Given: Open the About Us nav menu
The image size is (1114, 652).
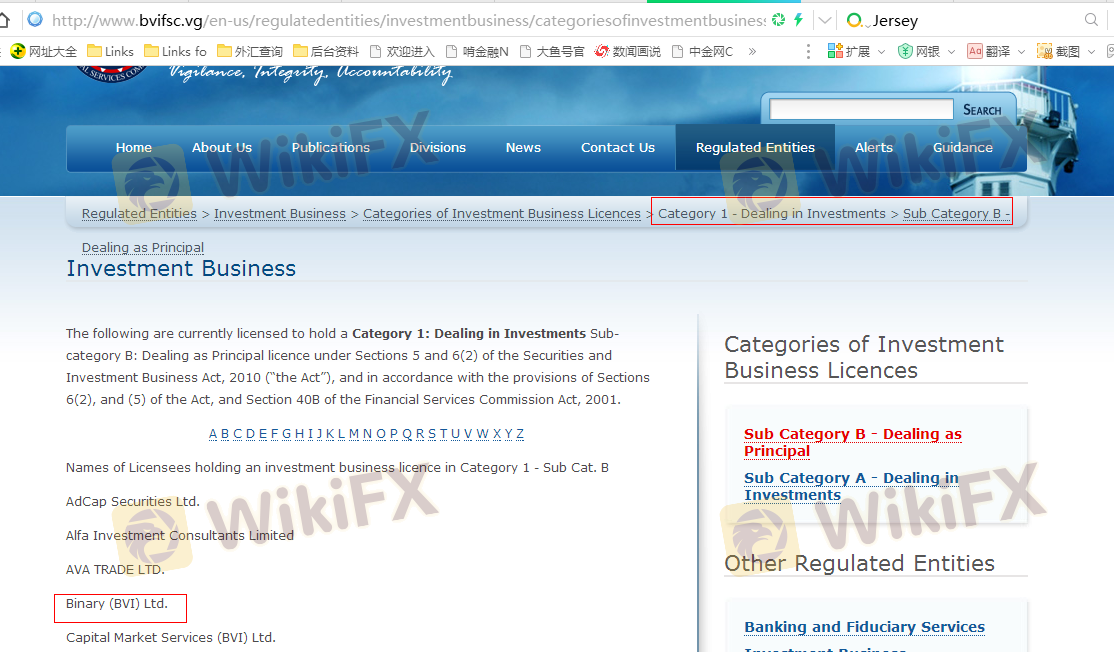Looking at the screenshot, I should 222,148.
